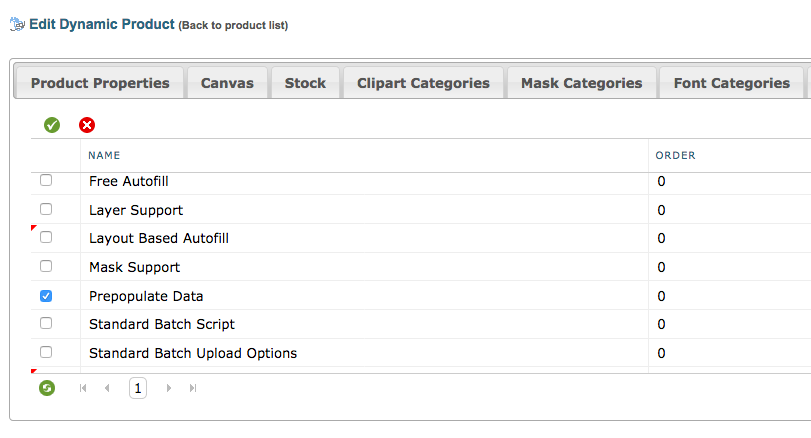Enable the Free Autofill checkbox
Viewport: 811px width, 438px height.
coord(46,181)
